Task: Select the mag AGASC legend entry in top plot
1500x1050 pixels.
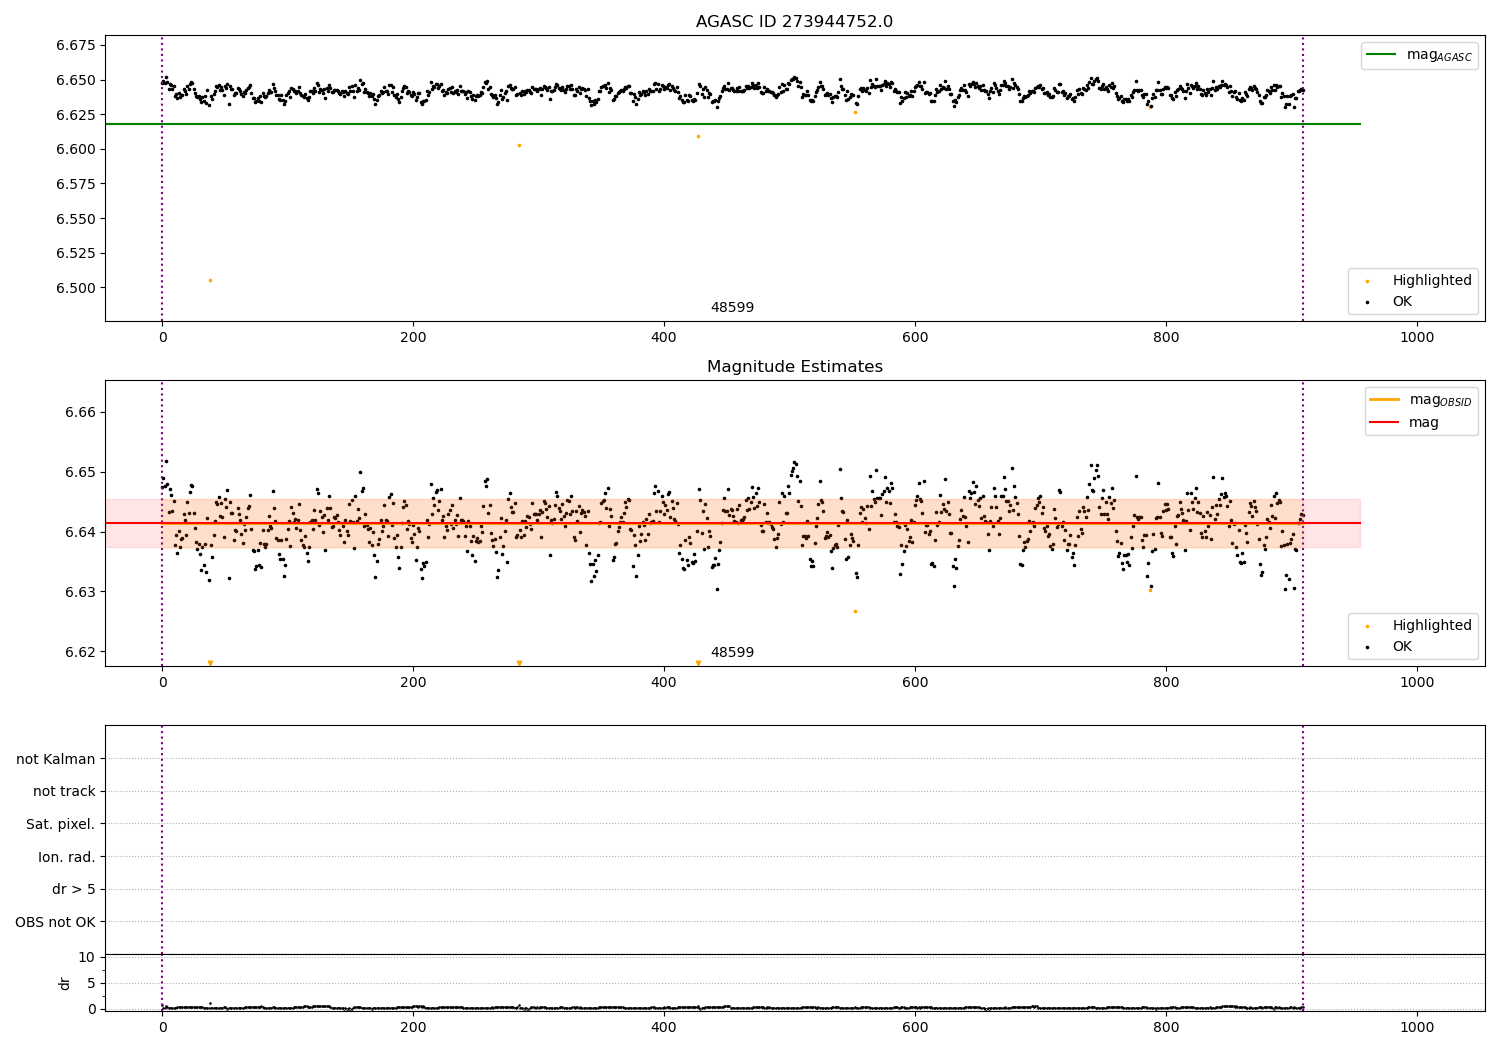Action: tap(1419, 55)
